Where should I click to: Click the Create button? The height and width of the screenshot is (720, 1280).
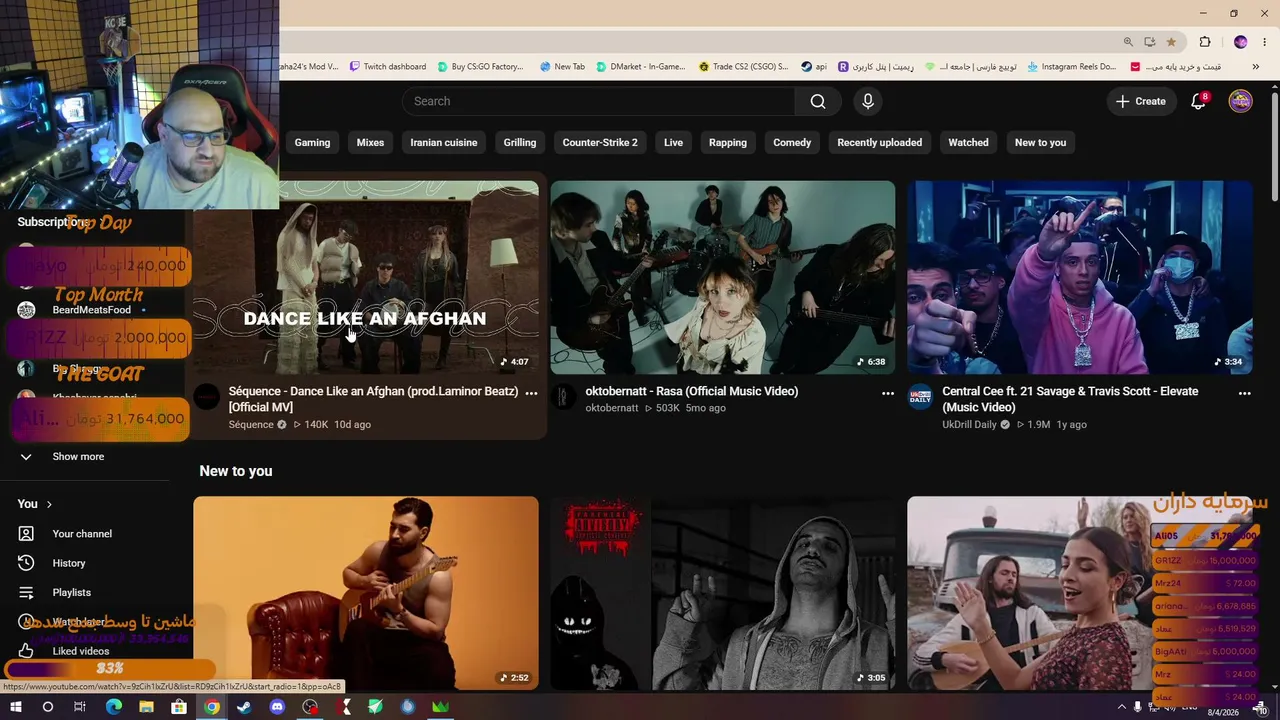[1141, 101]
